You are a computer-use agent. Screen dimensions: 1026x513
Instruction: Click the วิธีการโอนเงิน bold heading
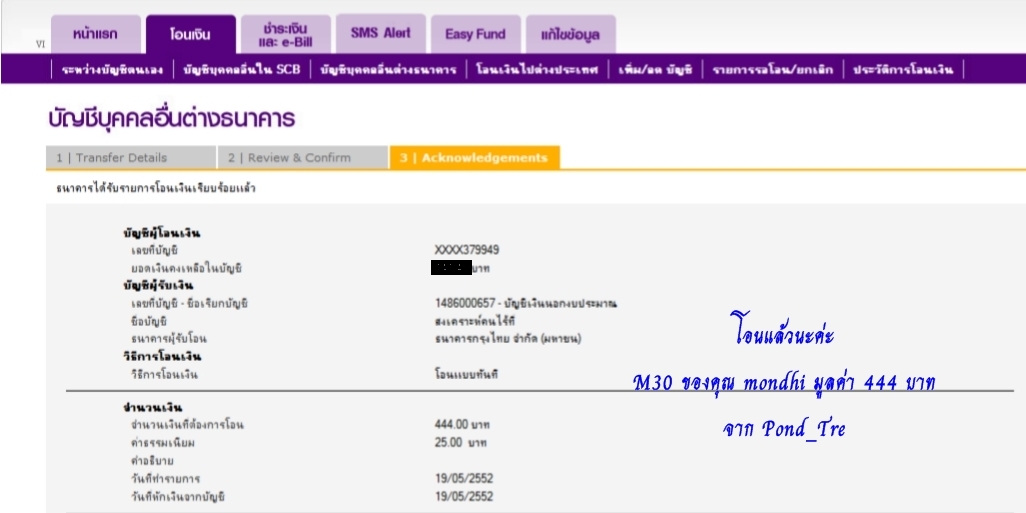click(x=162, y=357)
